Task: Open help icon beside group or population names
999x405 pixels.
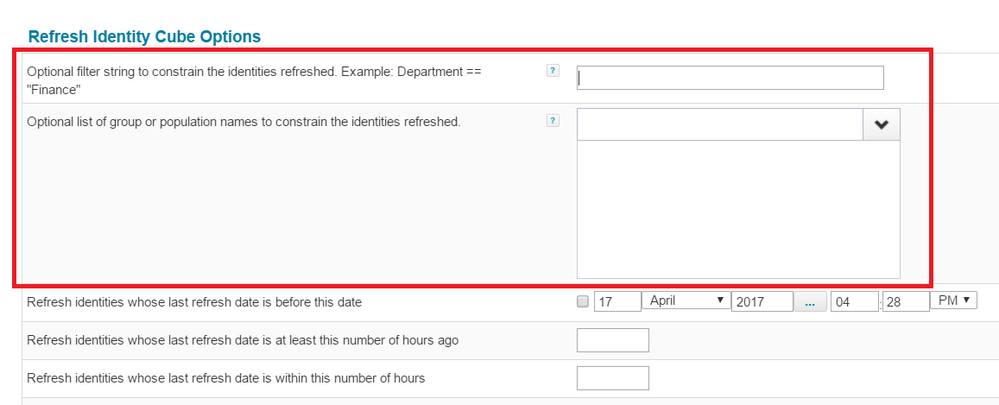Action: [x=552, y=121]
